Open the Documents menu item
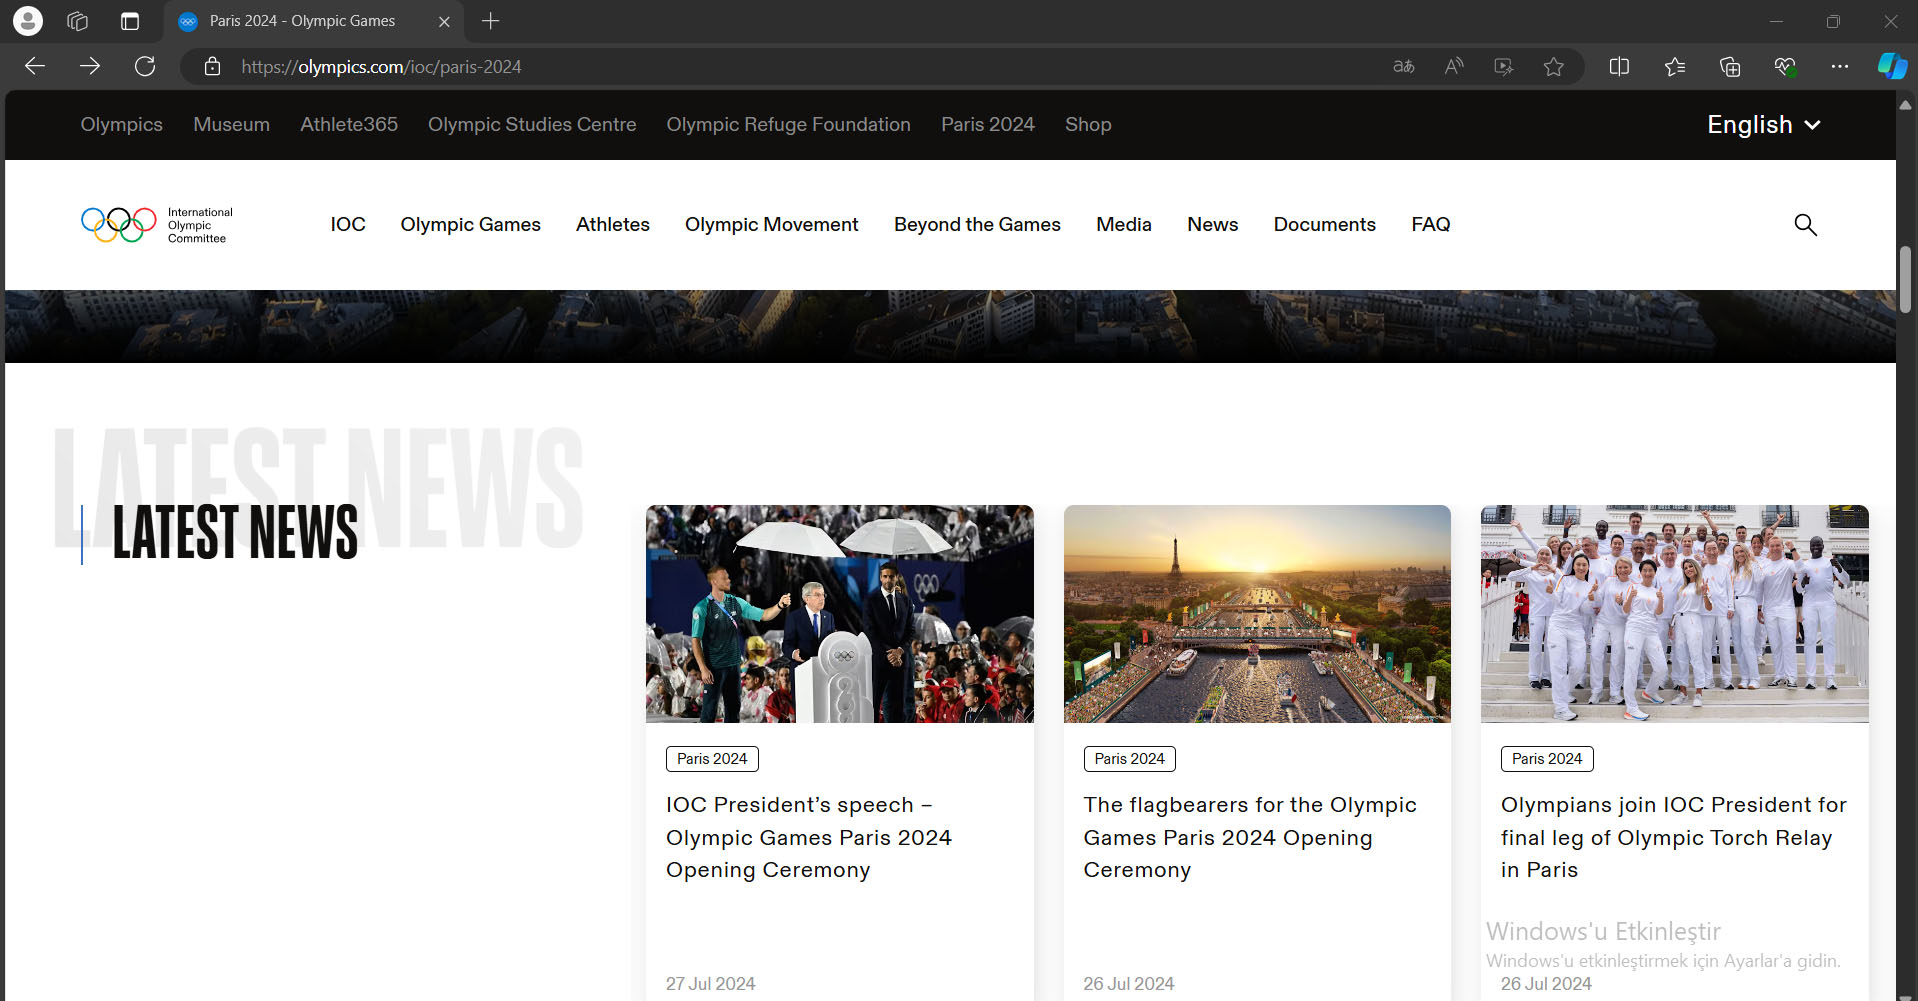 pos(1325,225)
